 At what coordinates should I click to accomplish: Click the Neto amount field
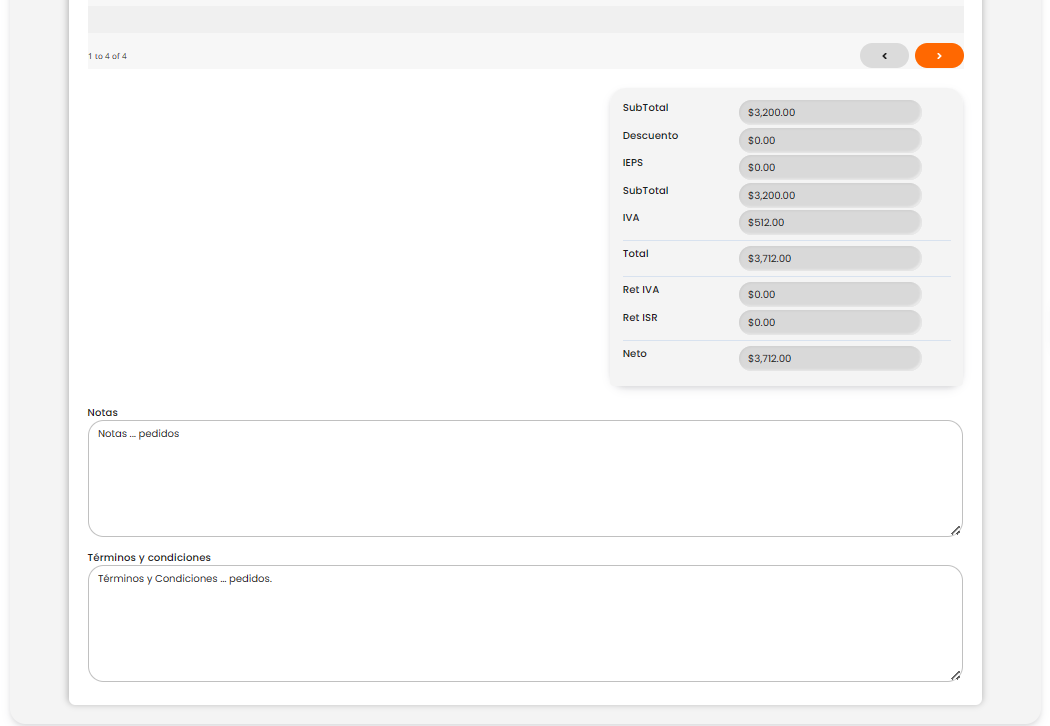pos(829,358)
